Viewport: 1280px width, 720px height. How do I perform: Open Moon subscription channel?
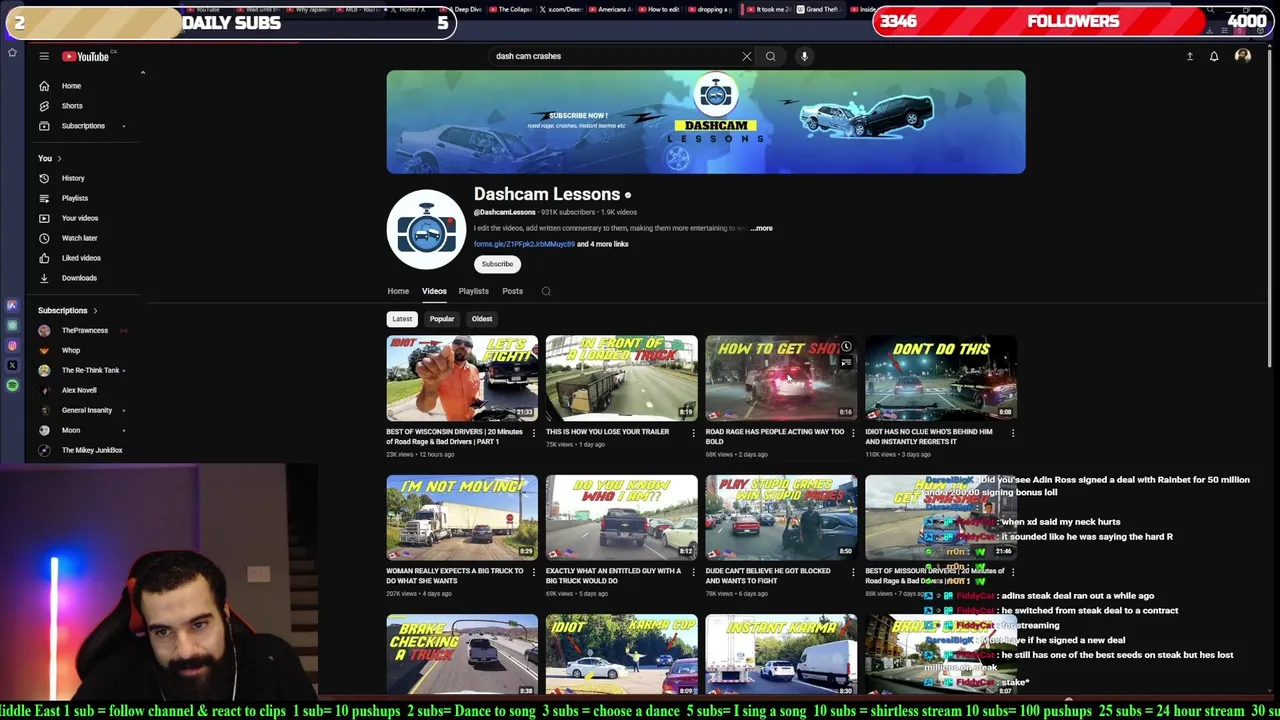70,430
